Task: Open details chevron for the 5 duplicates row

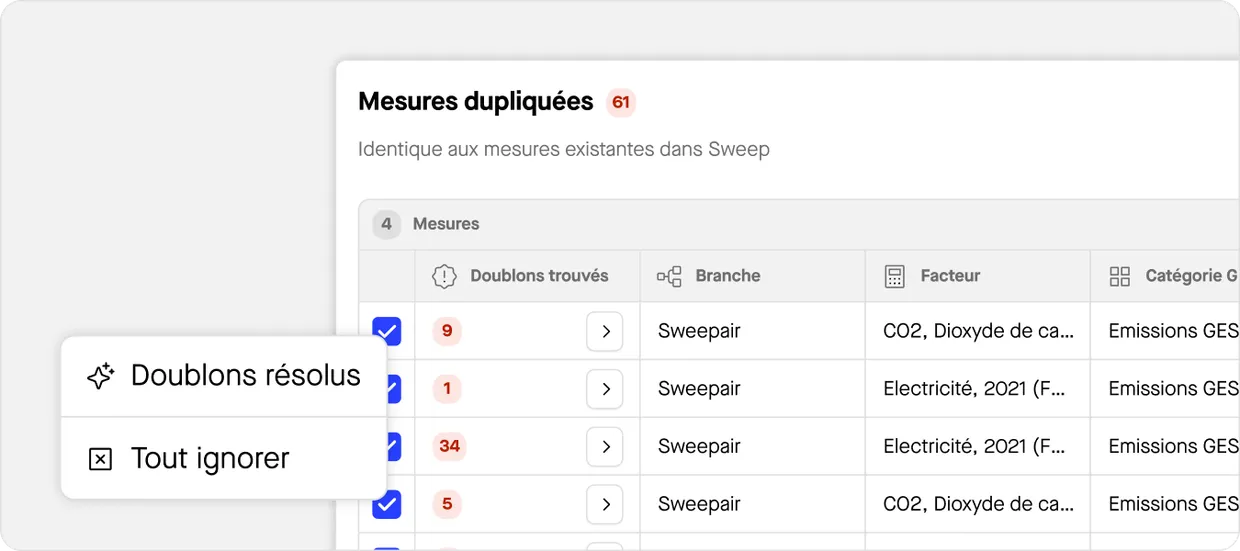Action: coord(605,504)
